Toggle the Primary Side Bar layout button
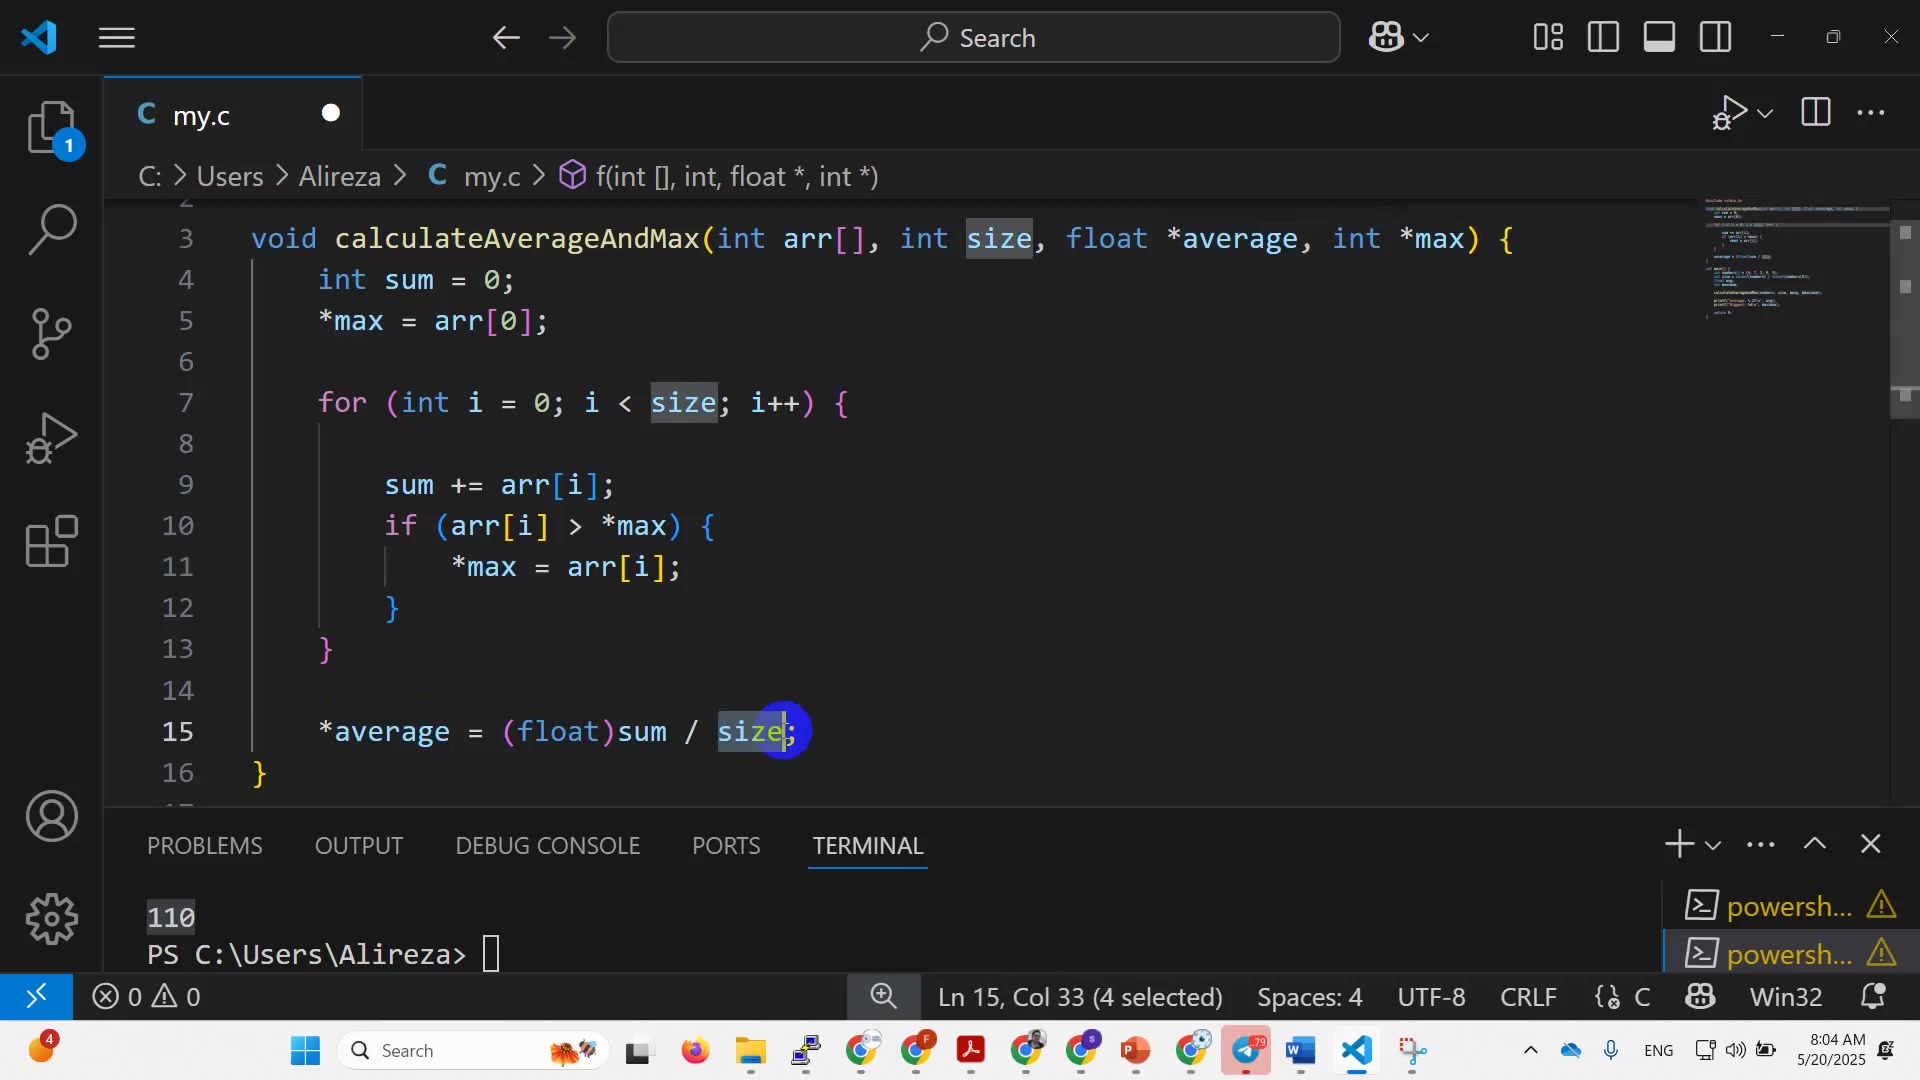This screenshot has height=1080, width=1920. pyautogui.click(x=1603, y=38)
